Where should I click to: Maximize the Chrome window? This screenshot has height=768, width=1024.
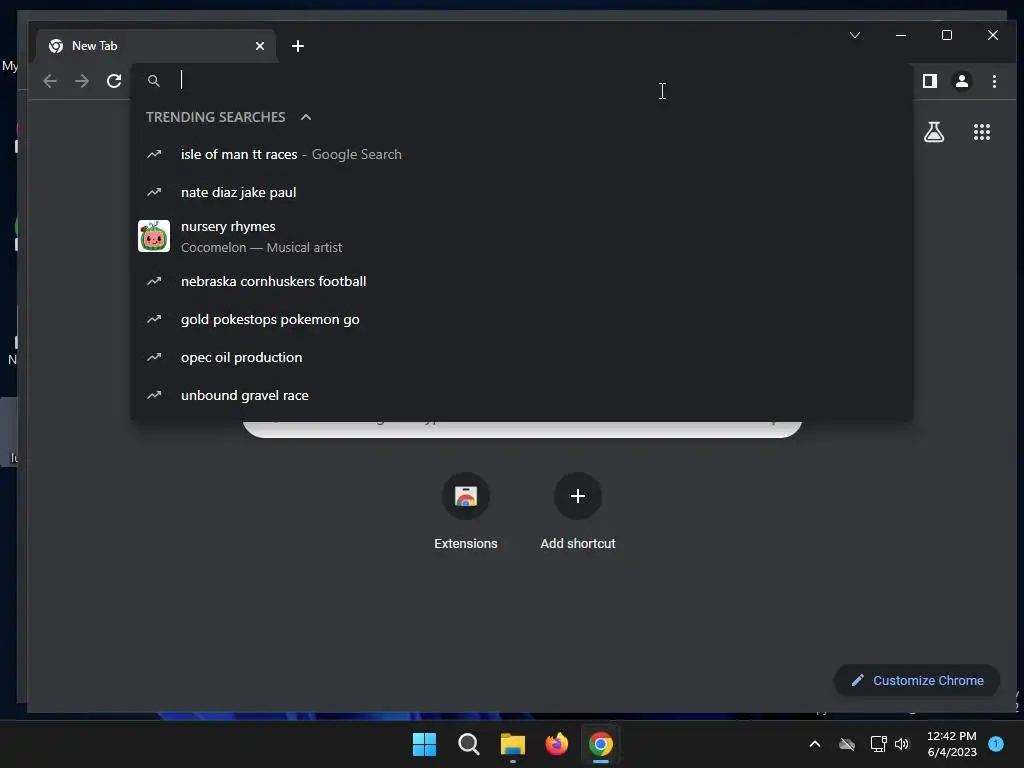tap(947, 35)
